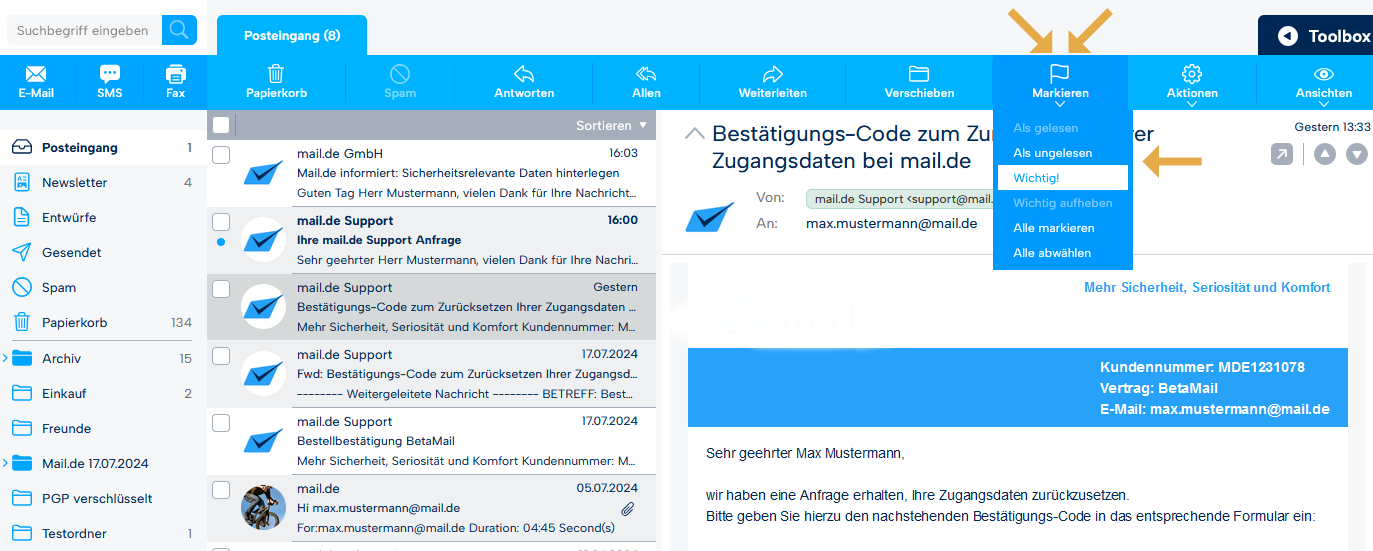Move message to Papierkorb via toolbar
The width and height of the screenshot is (1373, 551).
click(276, 82)
